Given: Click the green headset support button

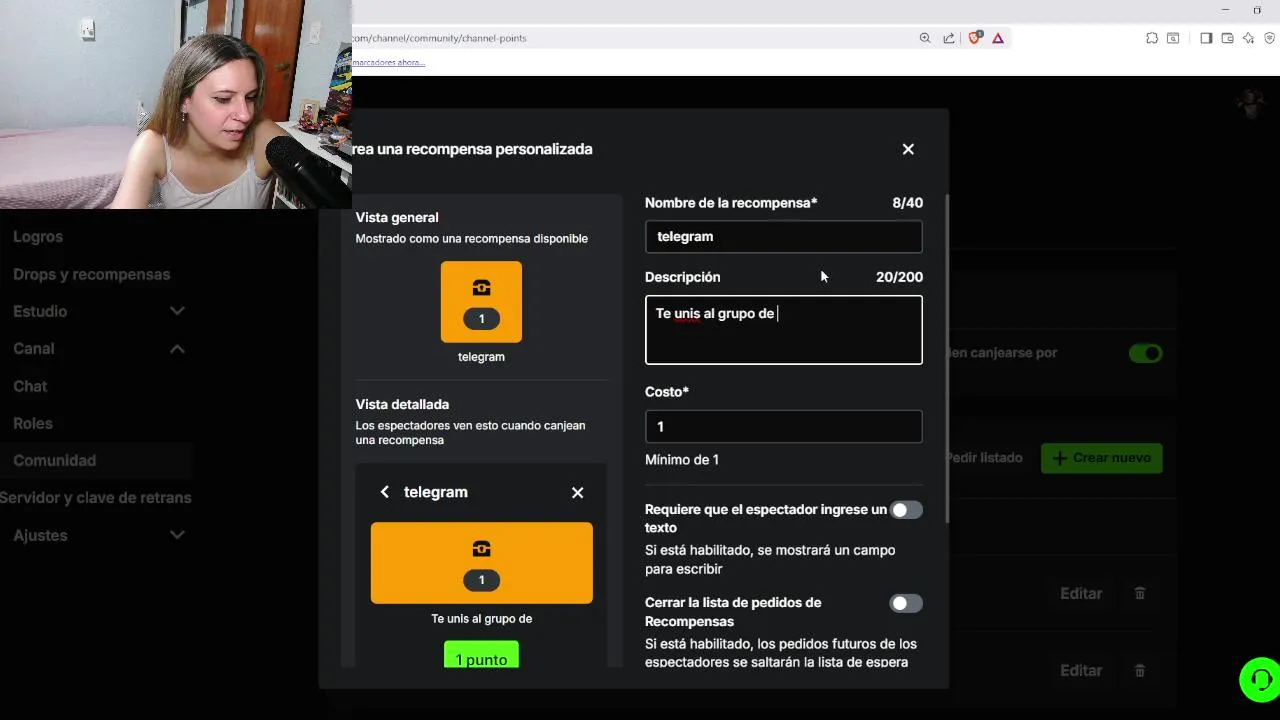Looking at the screenshot, I should coord(1259,679).
